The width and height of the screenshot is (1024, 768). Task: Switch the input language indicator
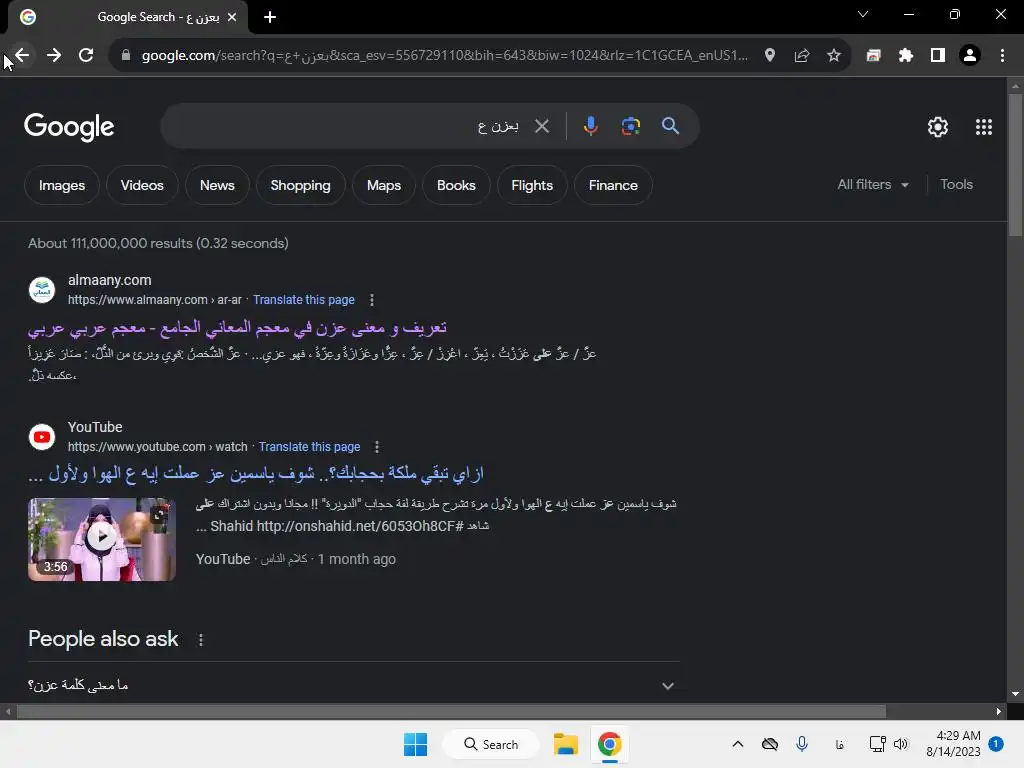click(x=840, y=744)
